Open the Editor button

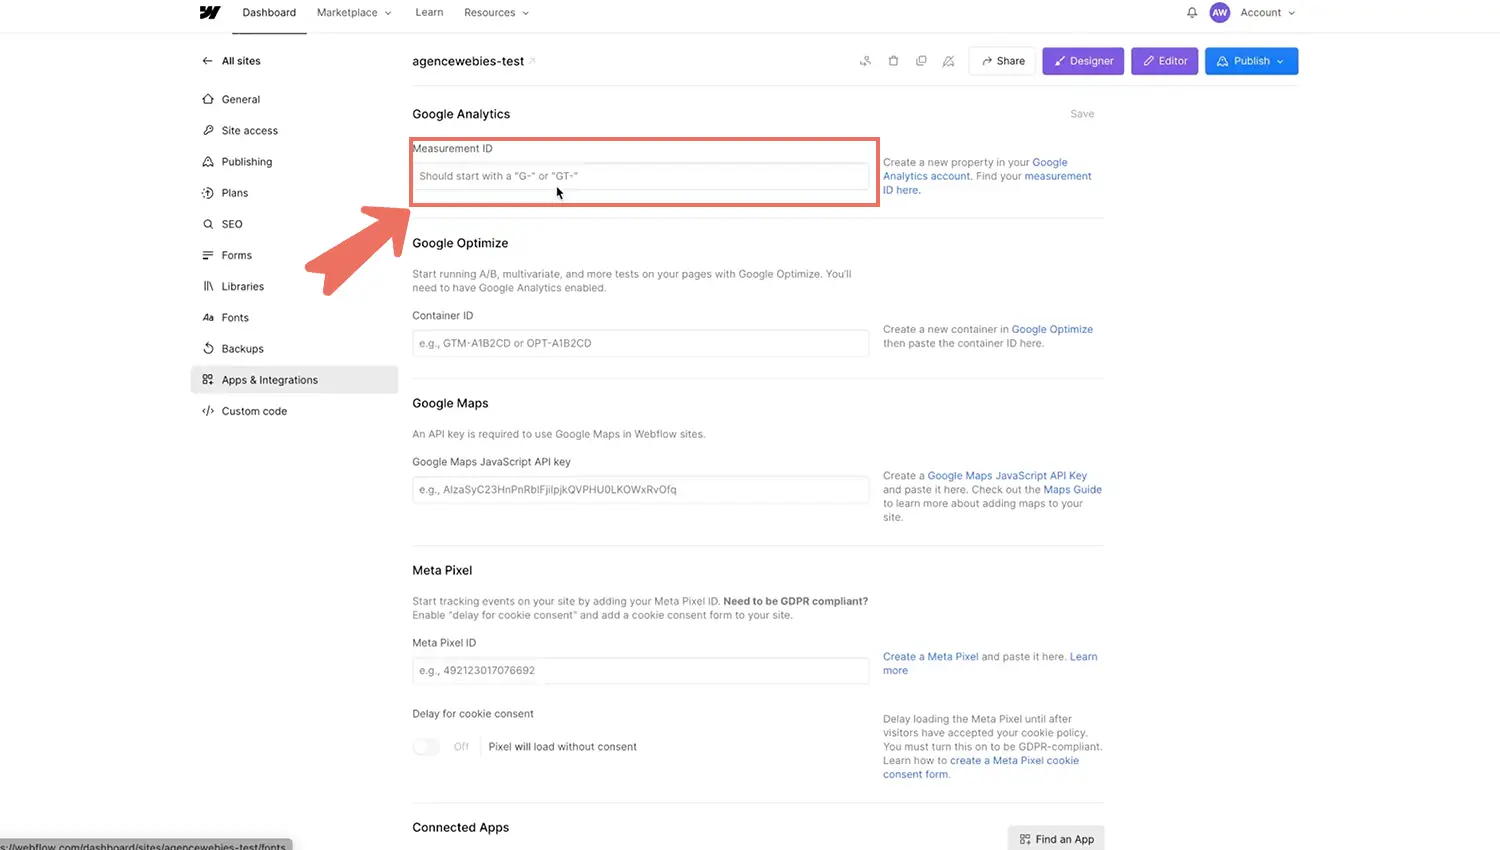coord(1164,61)
